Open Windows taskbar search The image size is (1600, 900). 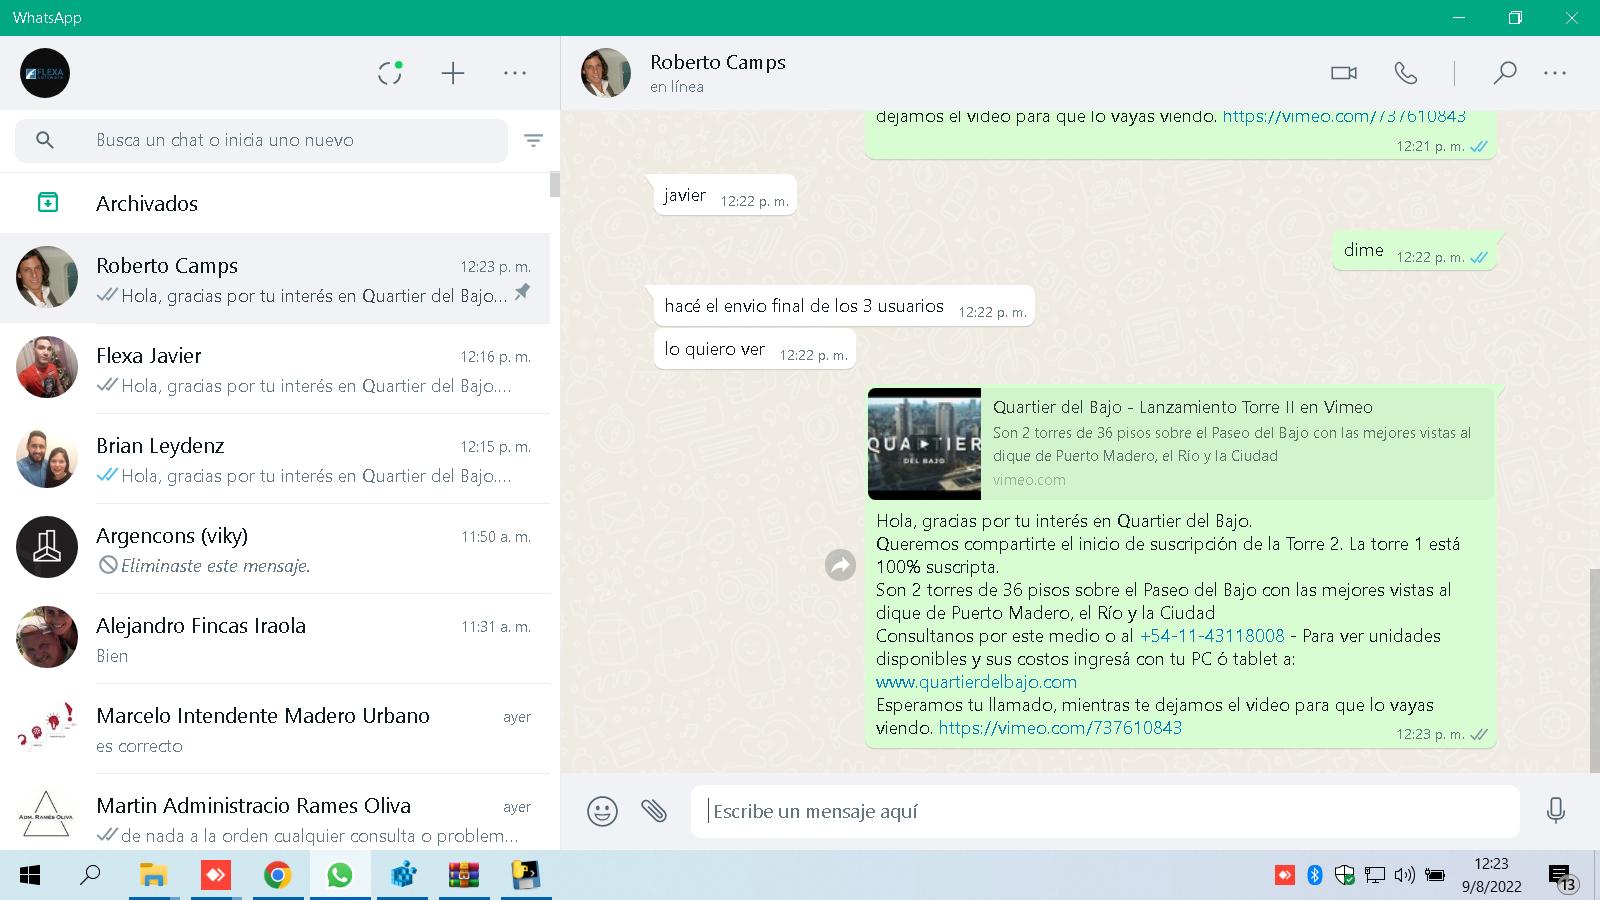(90, 875)
